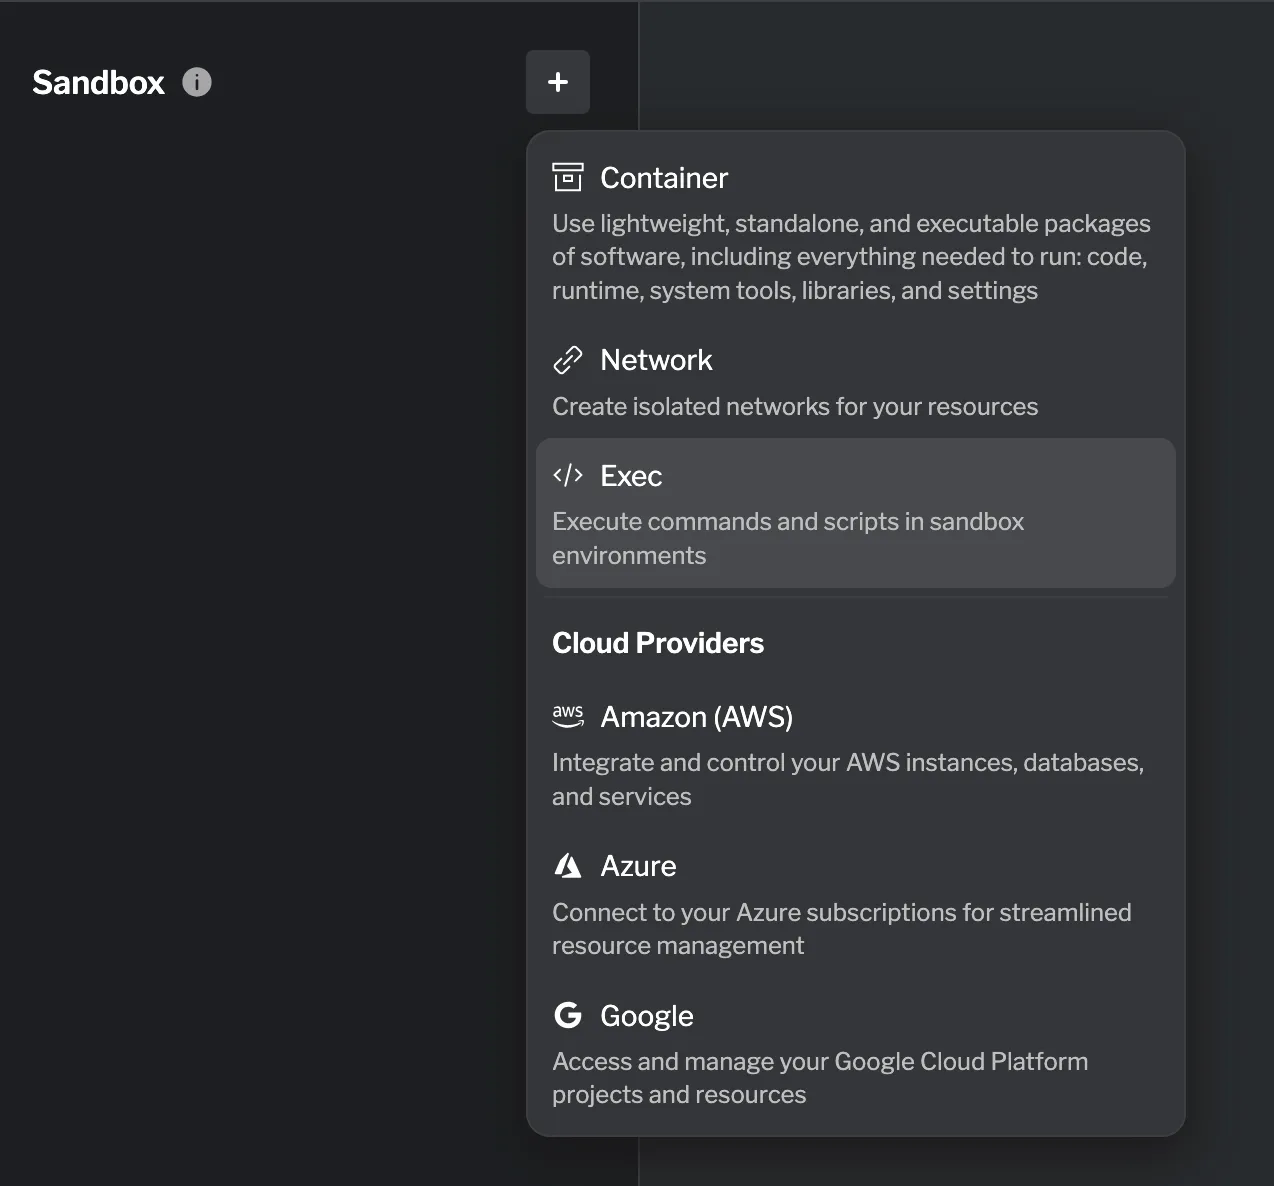Select Azure from Cloud Providers
The width and height of the screenshot is (1274, 1186).
coord(637,865)
